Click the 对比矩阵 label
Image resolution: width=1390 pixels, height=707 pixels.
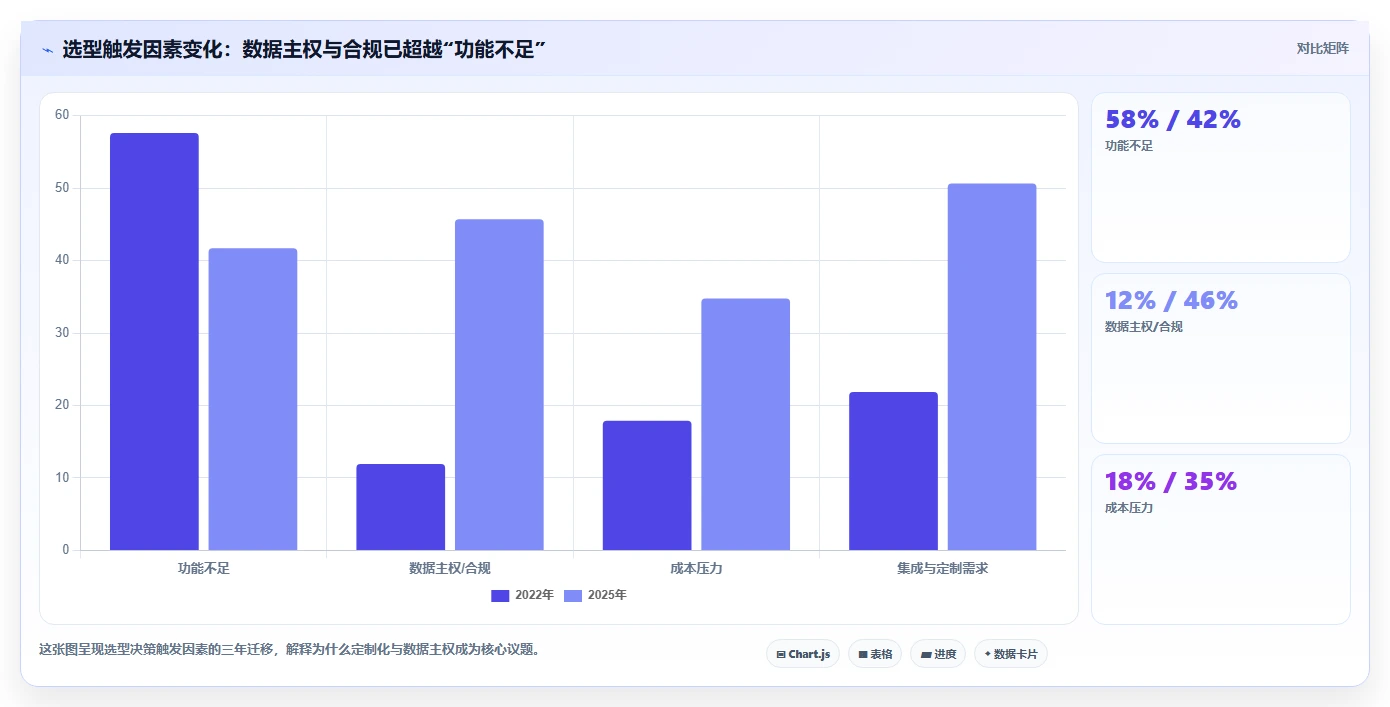coord(1322,48)
